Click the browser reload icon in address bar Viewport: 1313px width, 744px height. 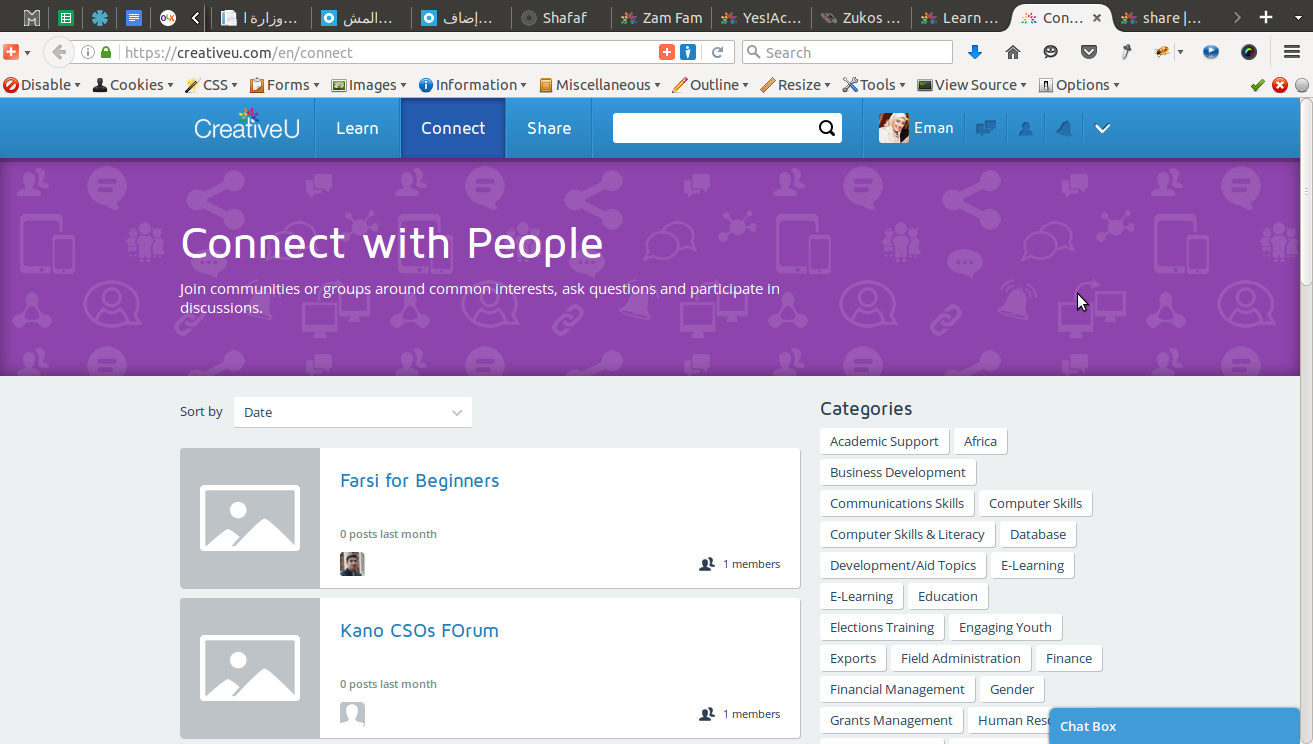717,52
